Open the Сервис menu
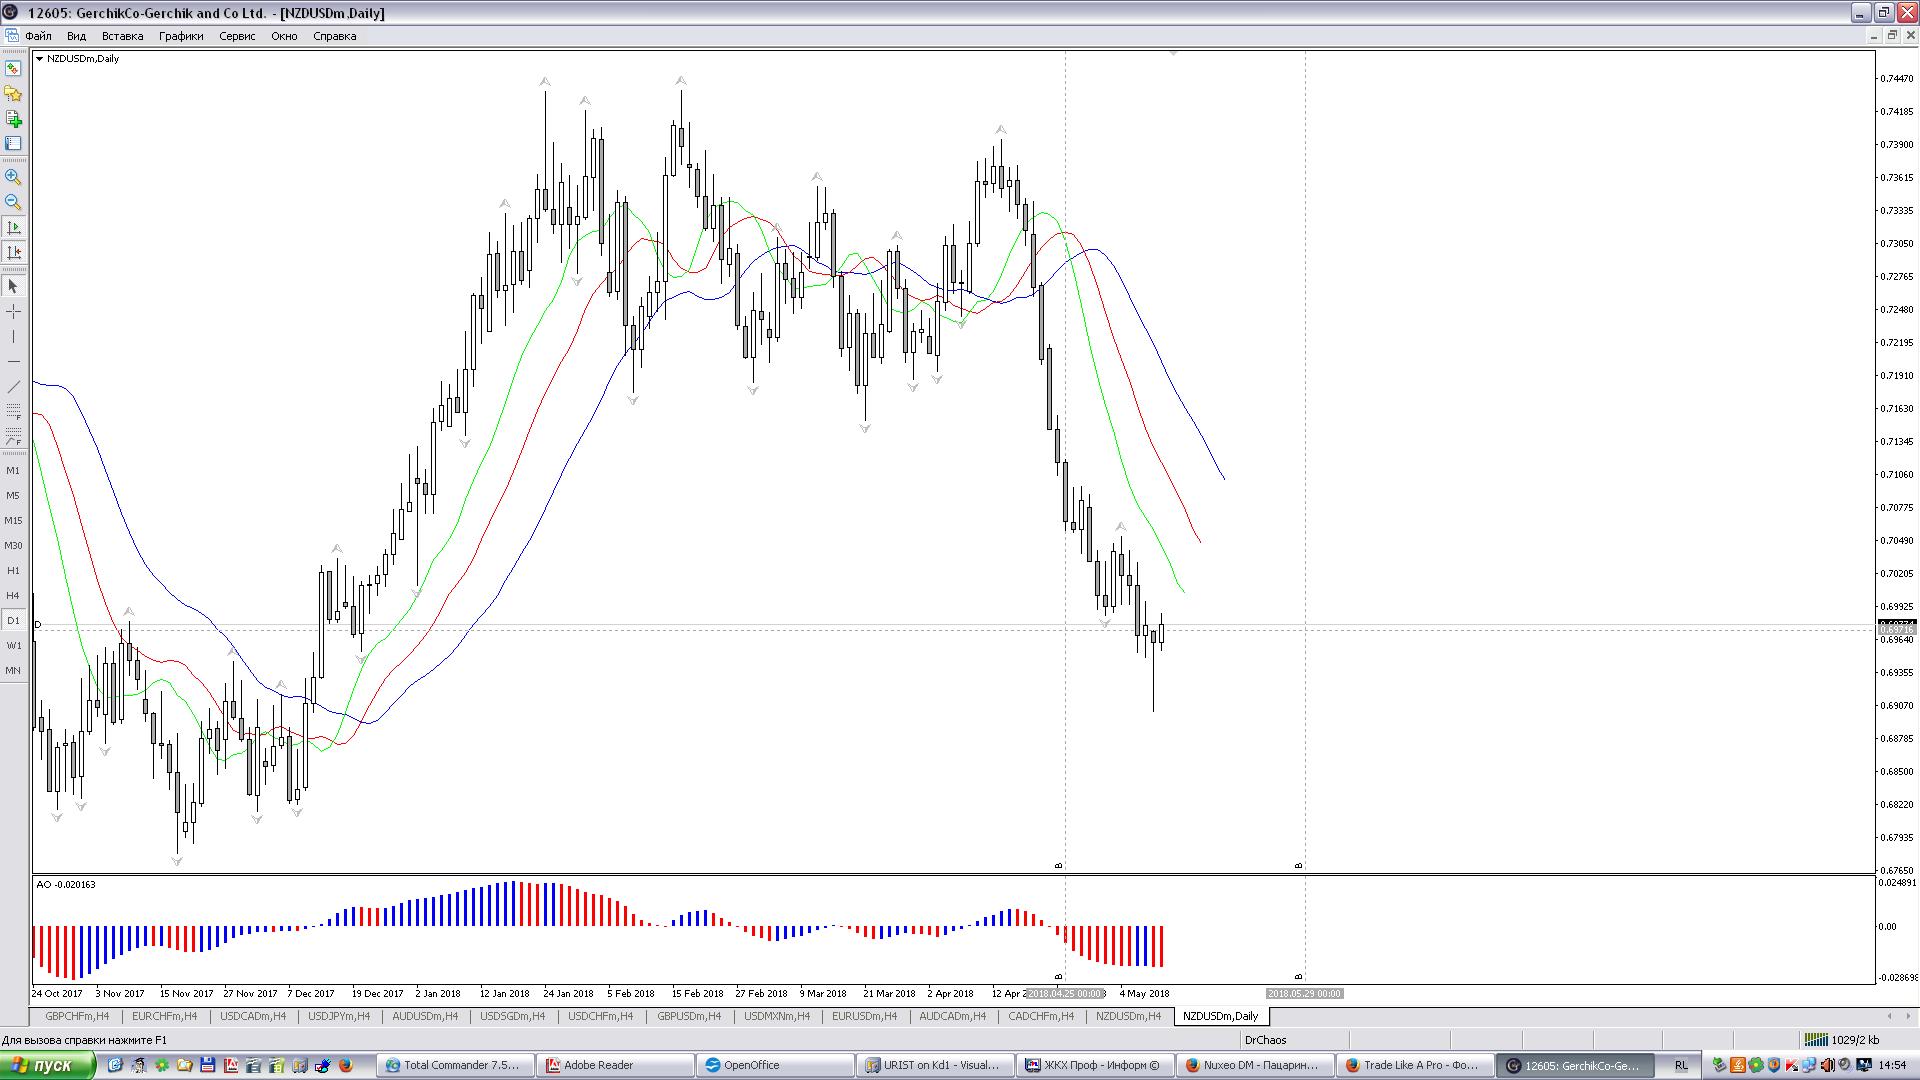This screenshot has height=1080, width=1920. (x=237, y=36)
